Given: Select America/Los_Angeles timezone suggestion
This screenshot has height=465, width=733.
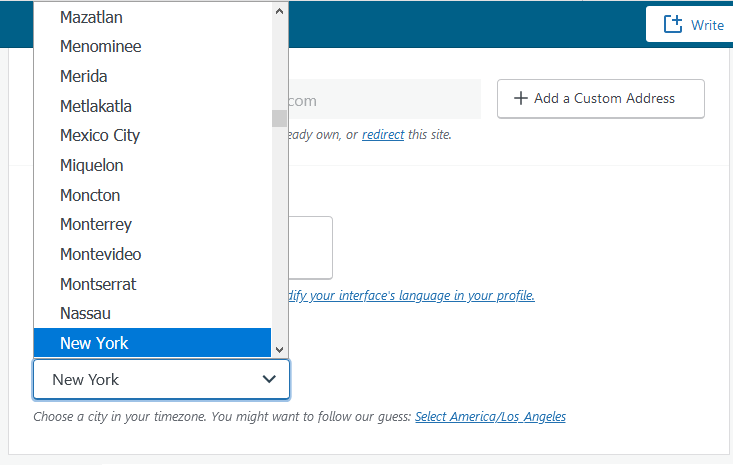Looking at the screenshot, I should tap(490, 416).
